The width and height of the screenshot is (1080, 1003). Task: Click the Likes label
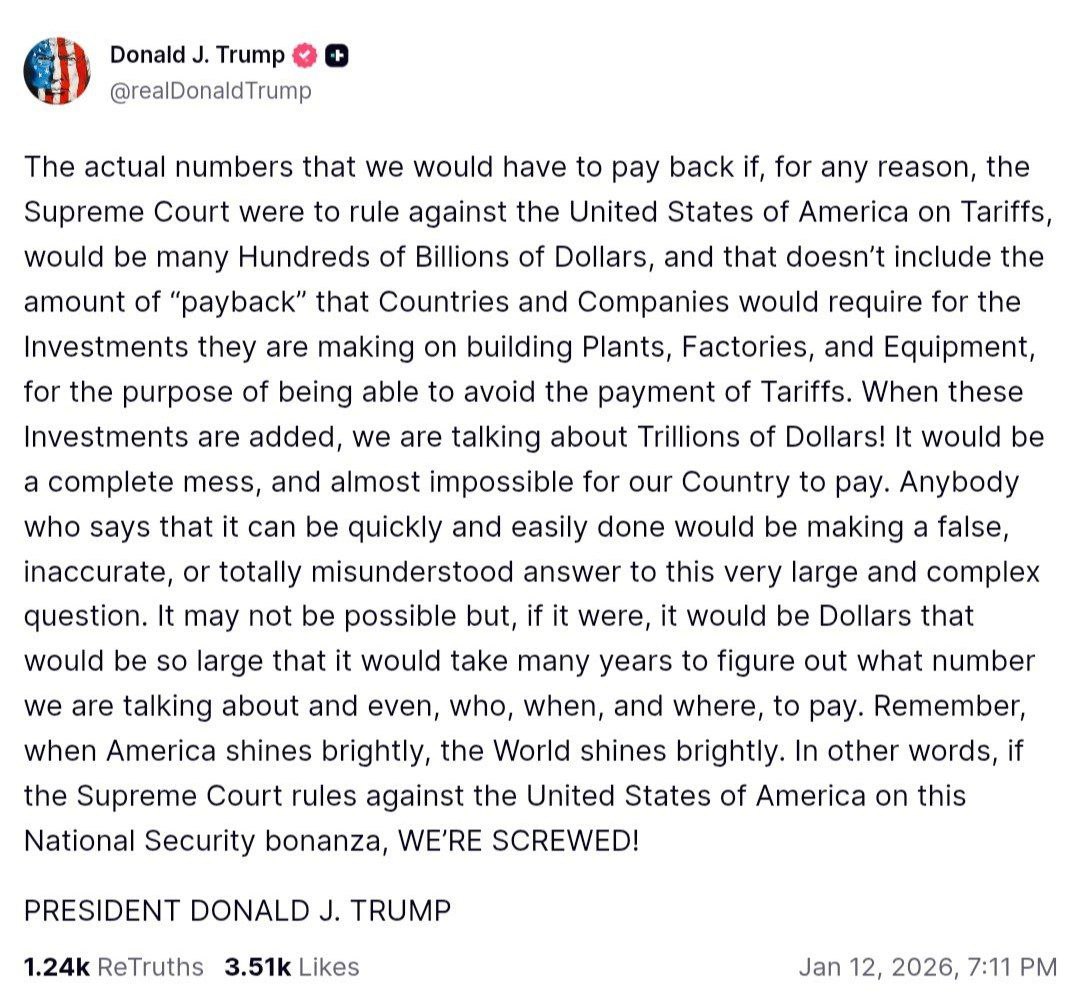coord(329,967)
